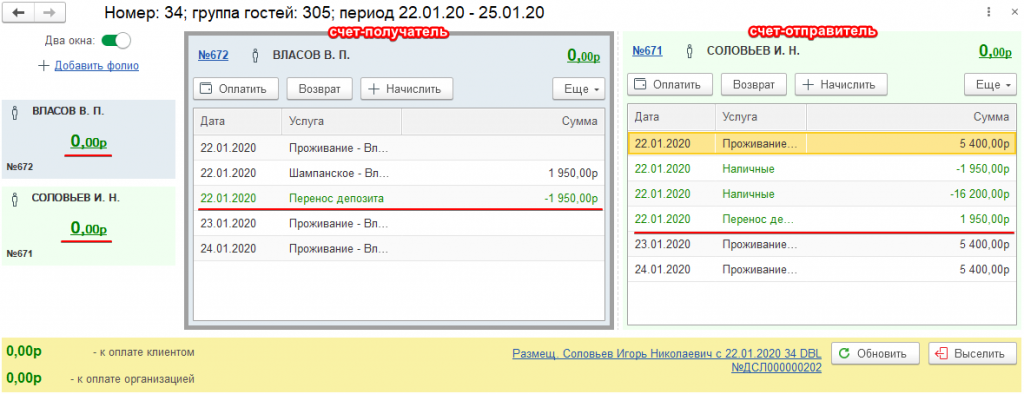Image resolution: width=1024 pixels, height=394 pixels.
Task: Open folio link №672
Action: click(x=213, y=56)
